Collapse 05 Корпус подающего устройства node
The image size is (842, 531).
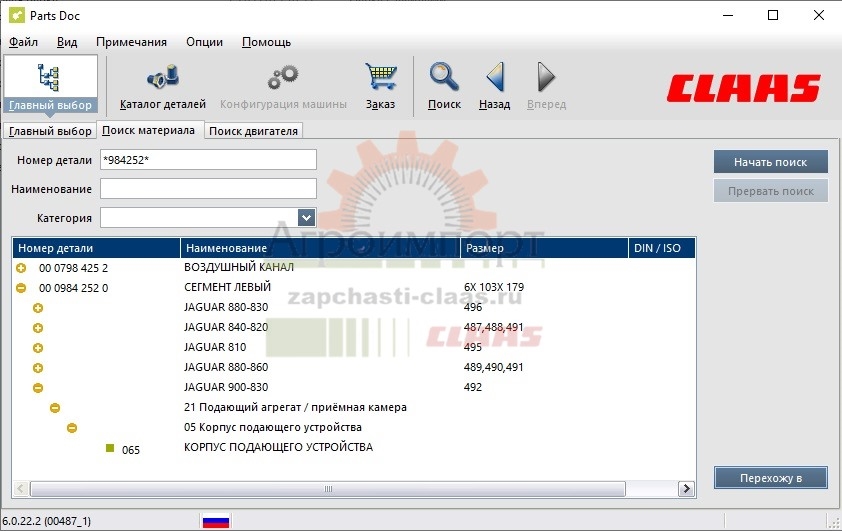coord(71,428)
